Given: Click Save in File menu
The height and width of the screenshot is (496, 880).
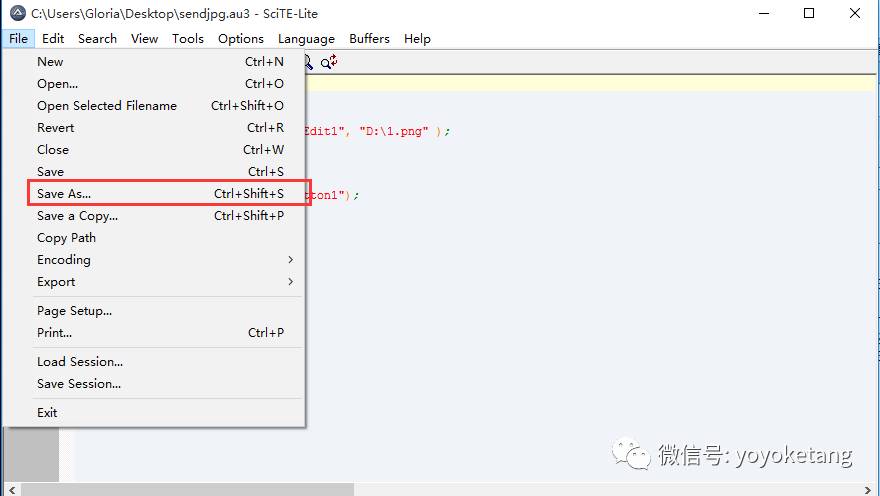Looking at the screenshot, I should coord(154,172).
